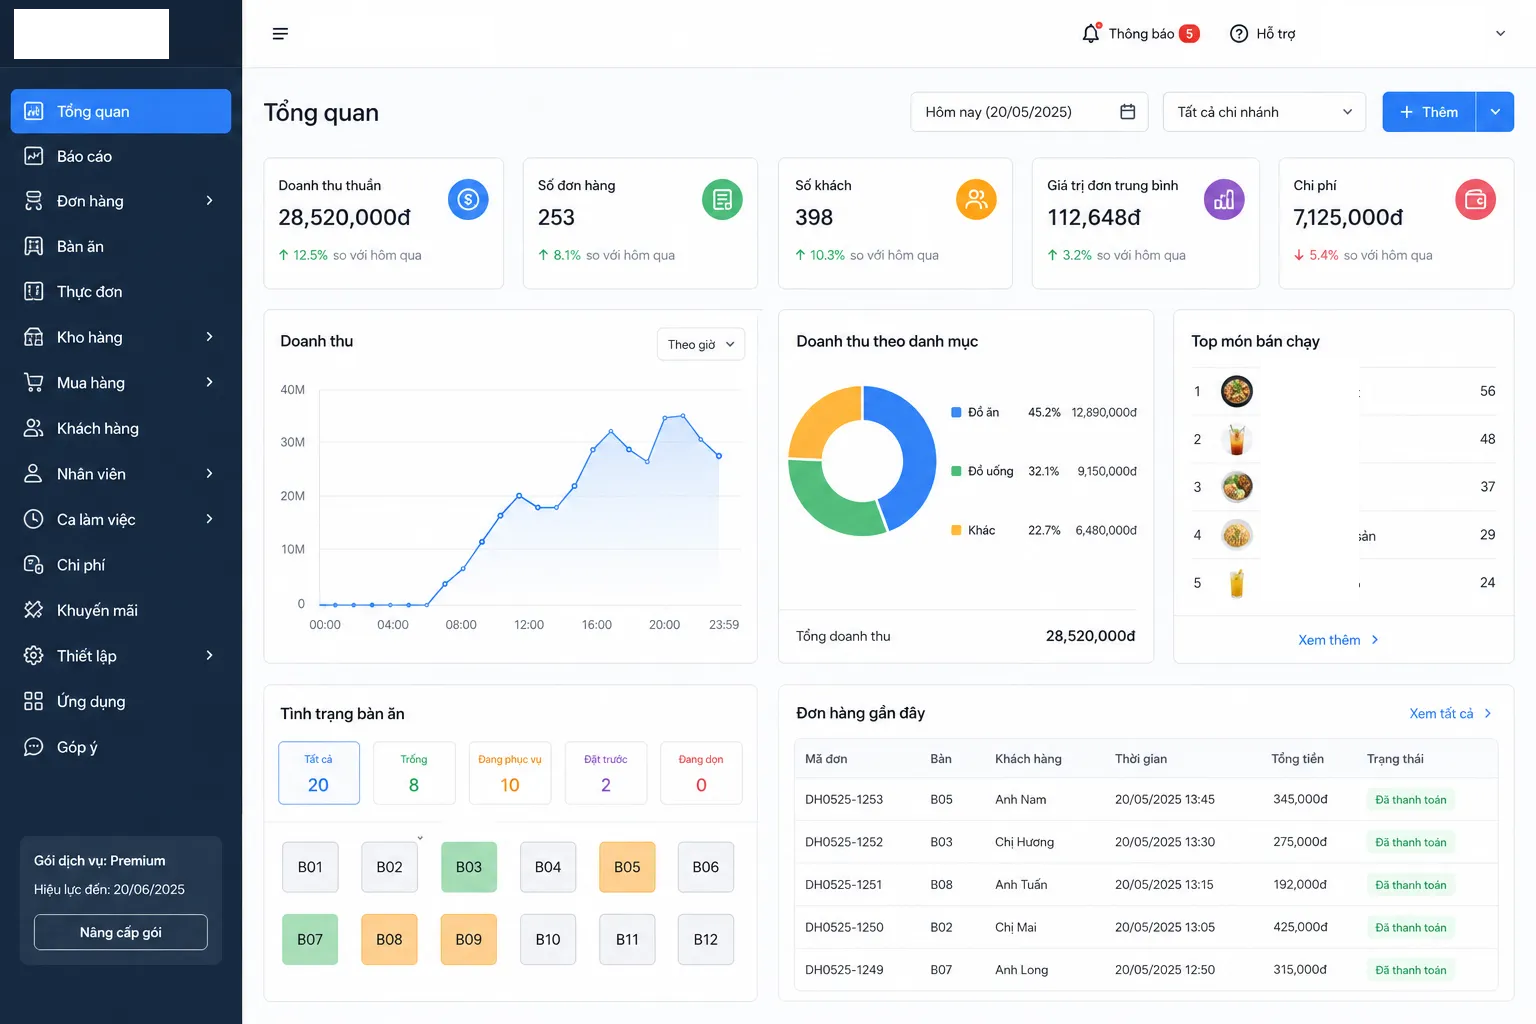Open the Tất cả chi nhánh dropdown

[x=1264, y=112]
